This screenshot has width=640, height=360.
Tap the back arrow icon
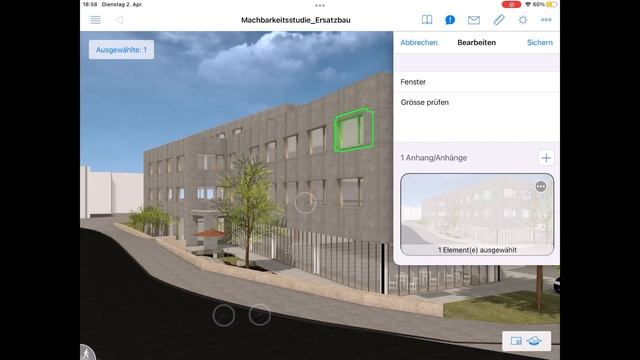click(x=119, y=20)
